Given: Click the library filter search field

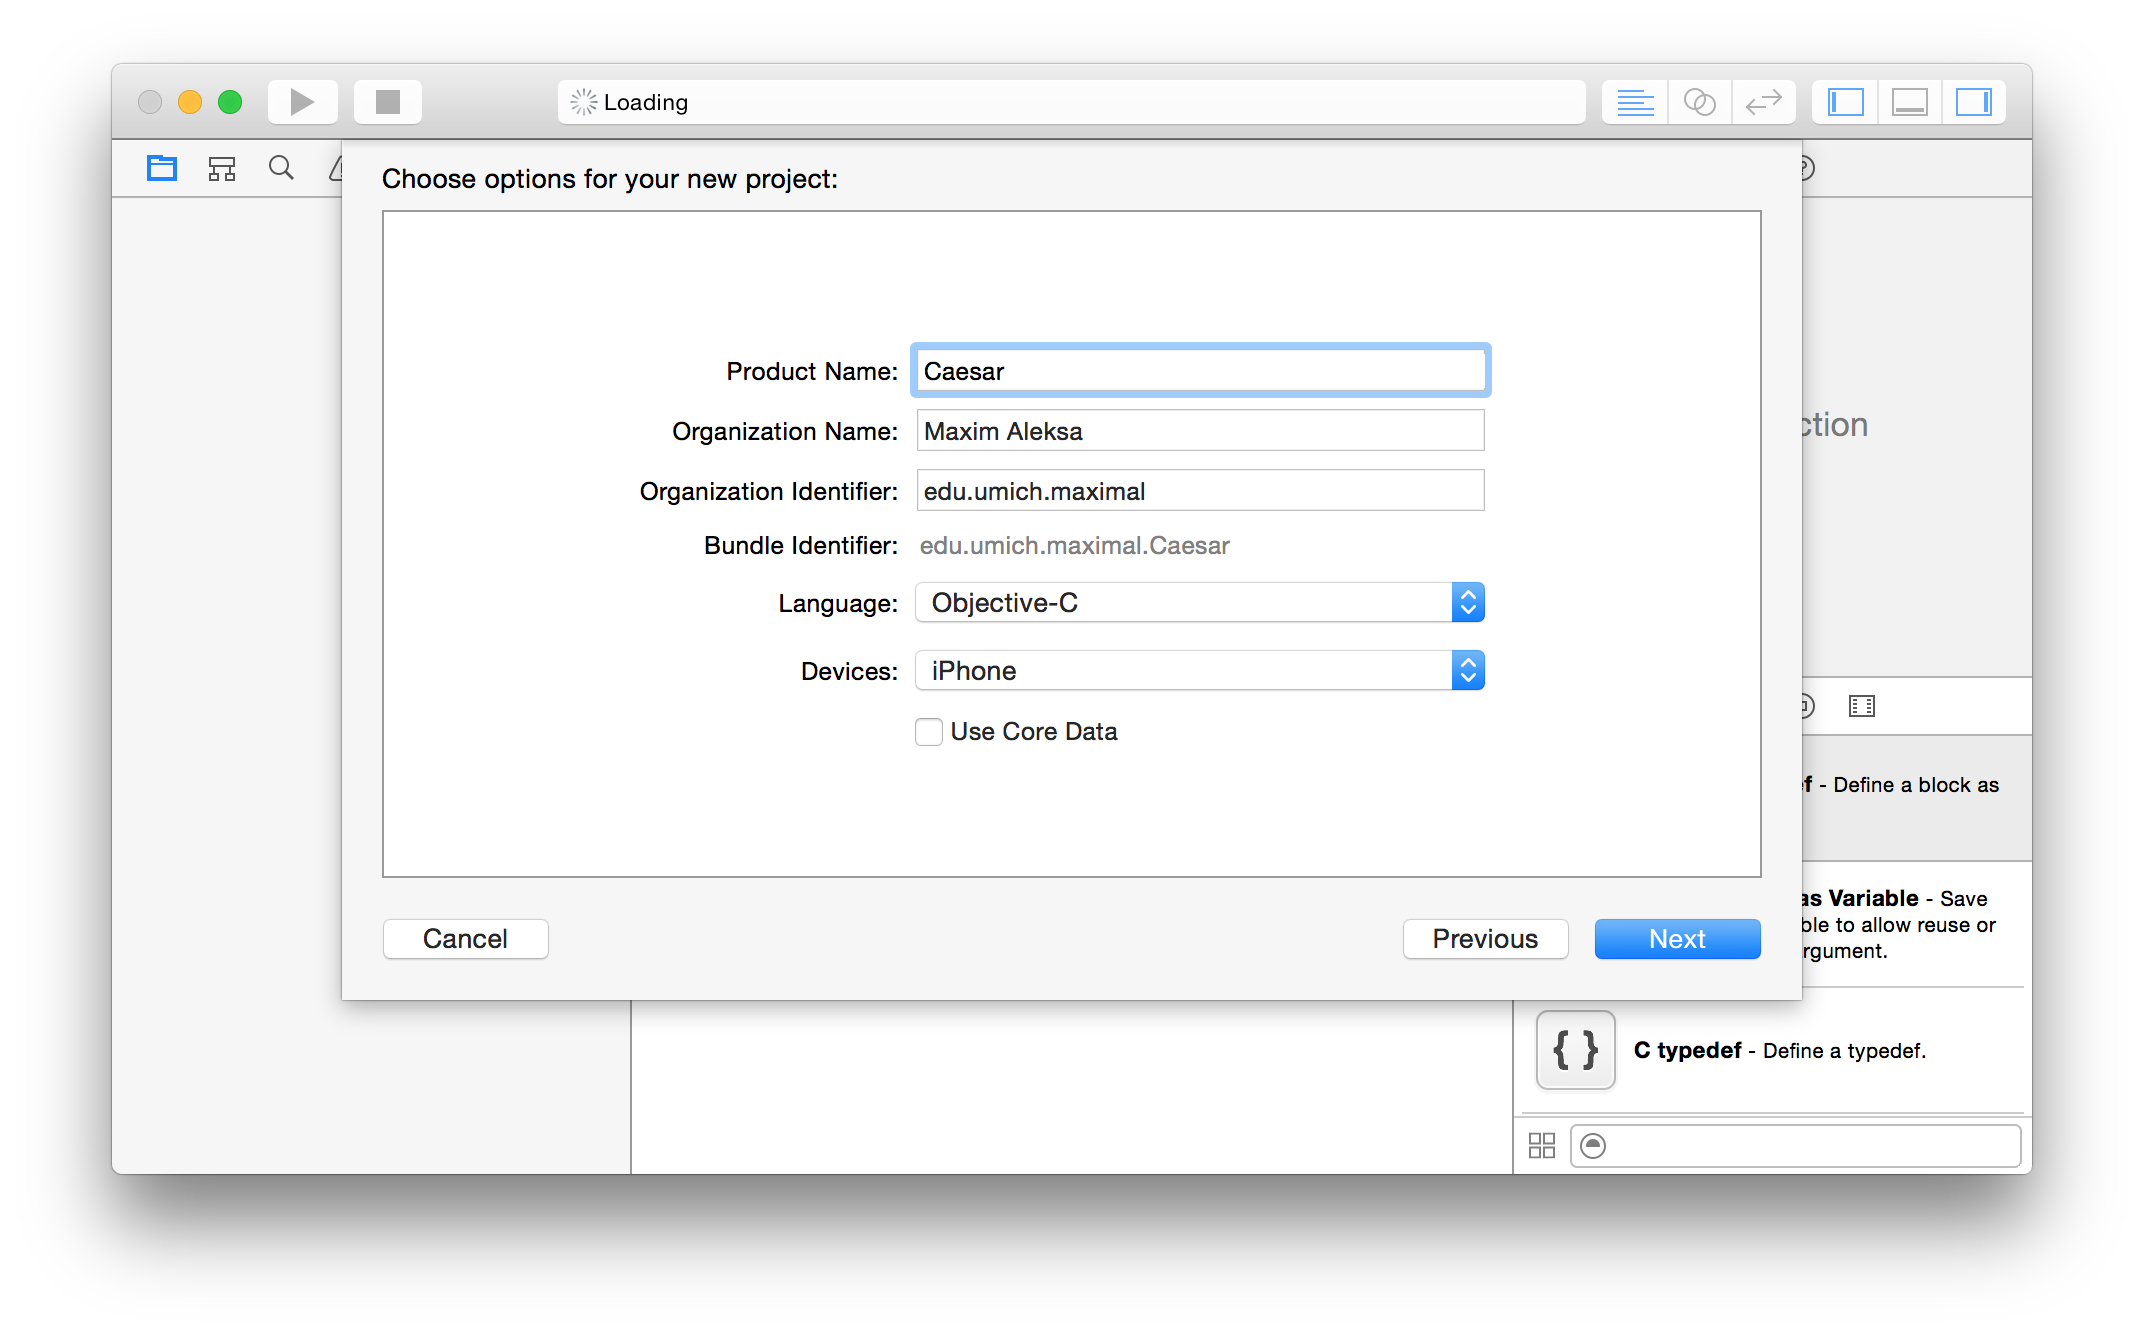Looking at the screenshot, I should click(x=1796, y=1146).
